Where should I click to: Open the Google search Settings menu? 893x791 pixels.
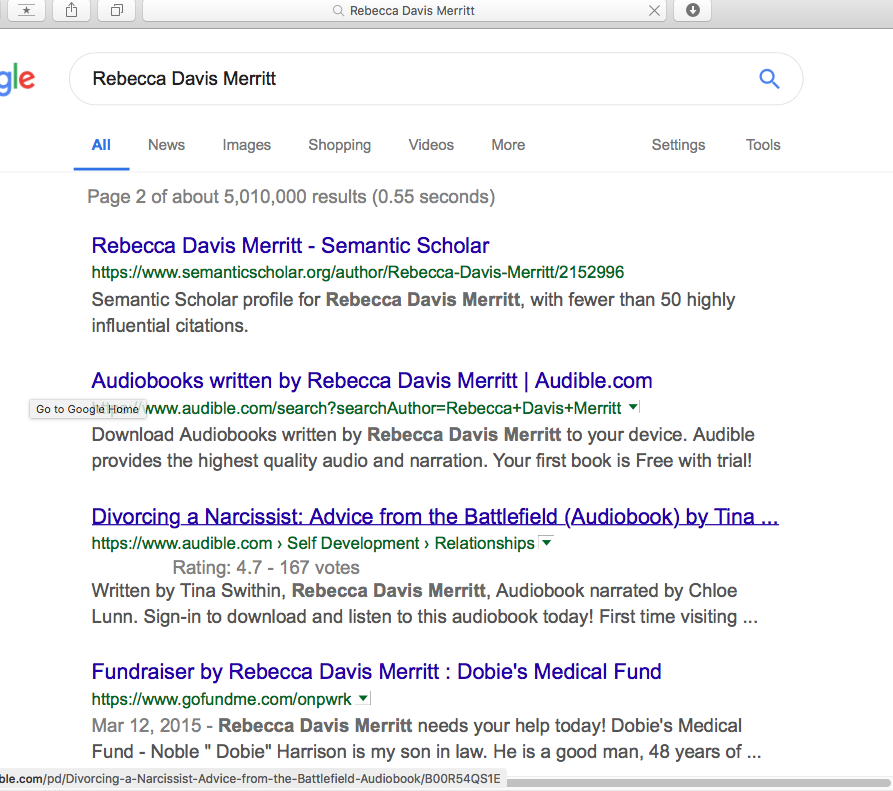tap(678, 145)
